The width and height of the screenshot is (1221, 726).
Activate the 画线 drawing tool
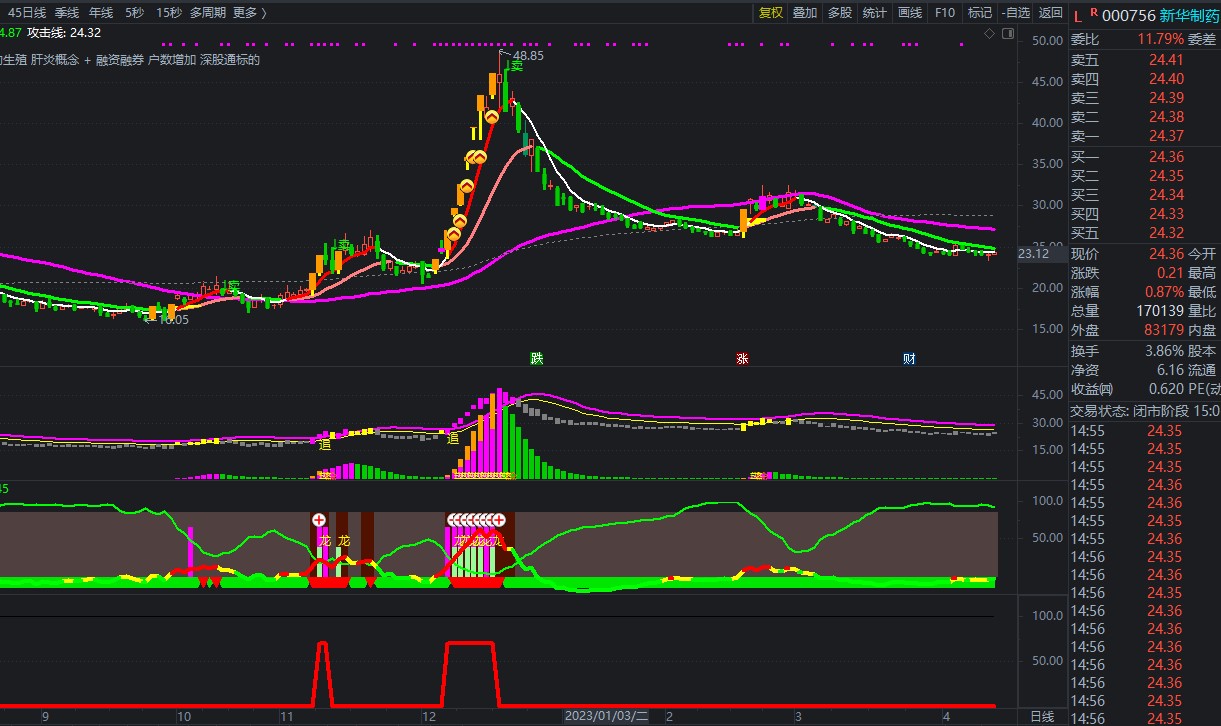[910, 13]
